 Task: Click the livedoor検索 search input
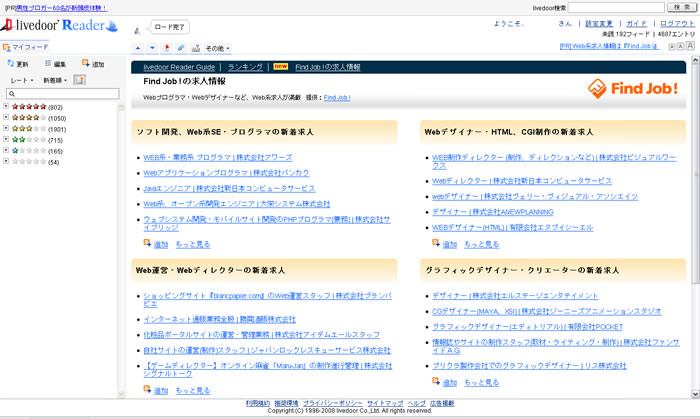click(616, 8)
